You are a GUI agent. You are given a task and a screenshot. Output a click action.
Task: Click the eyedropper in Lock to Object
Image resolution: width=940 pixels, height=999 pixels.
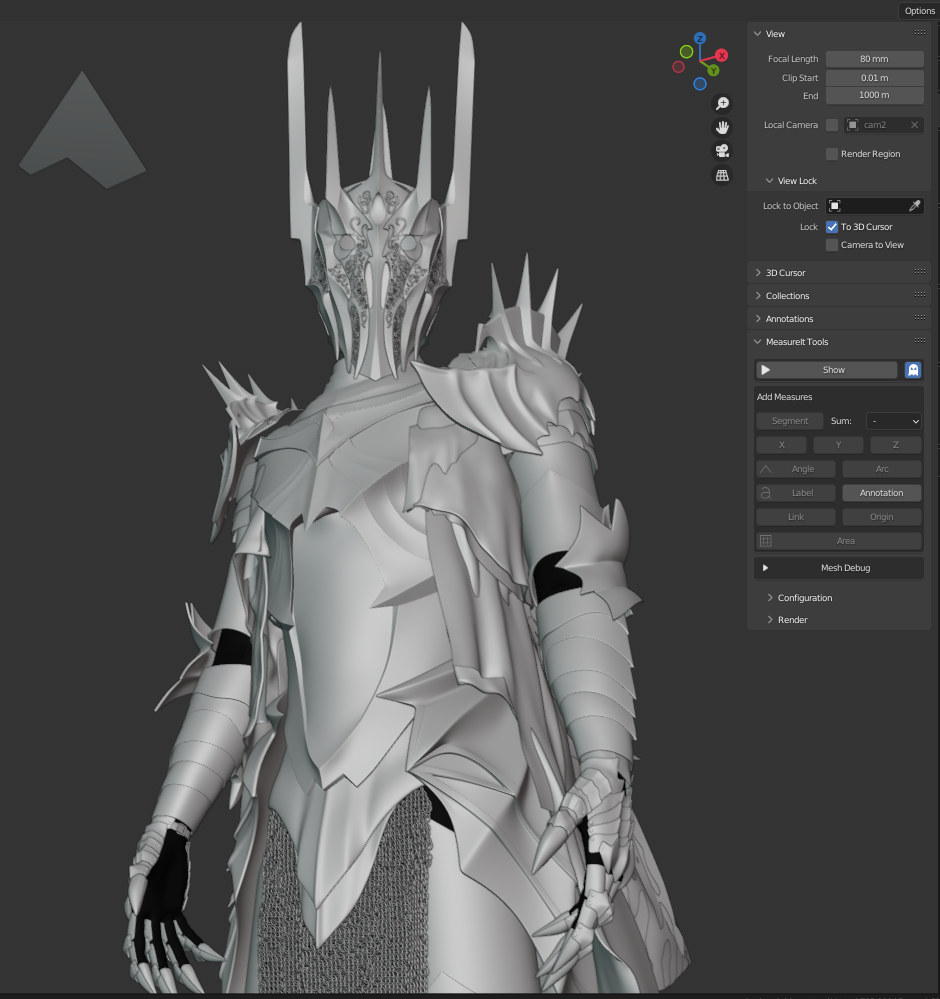click(915, 206)
